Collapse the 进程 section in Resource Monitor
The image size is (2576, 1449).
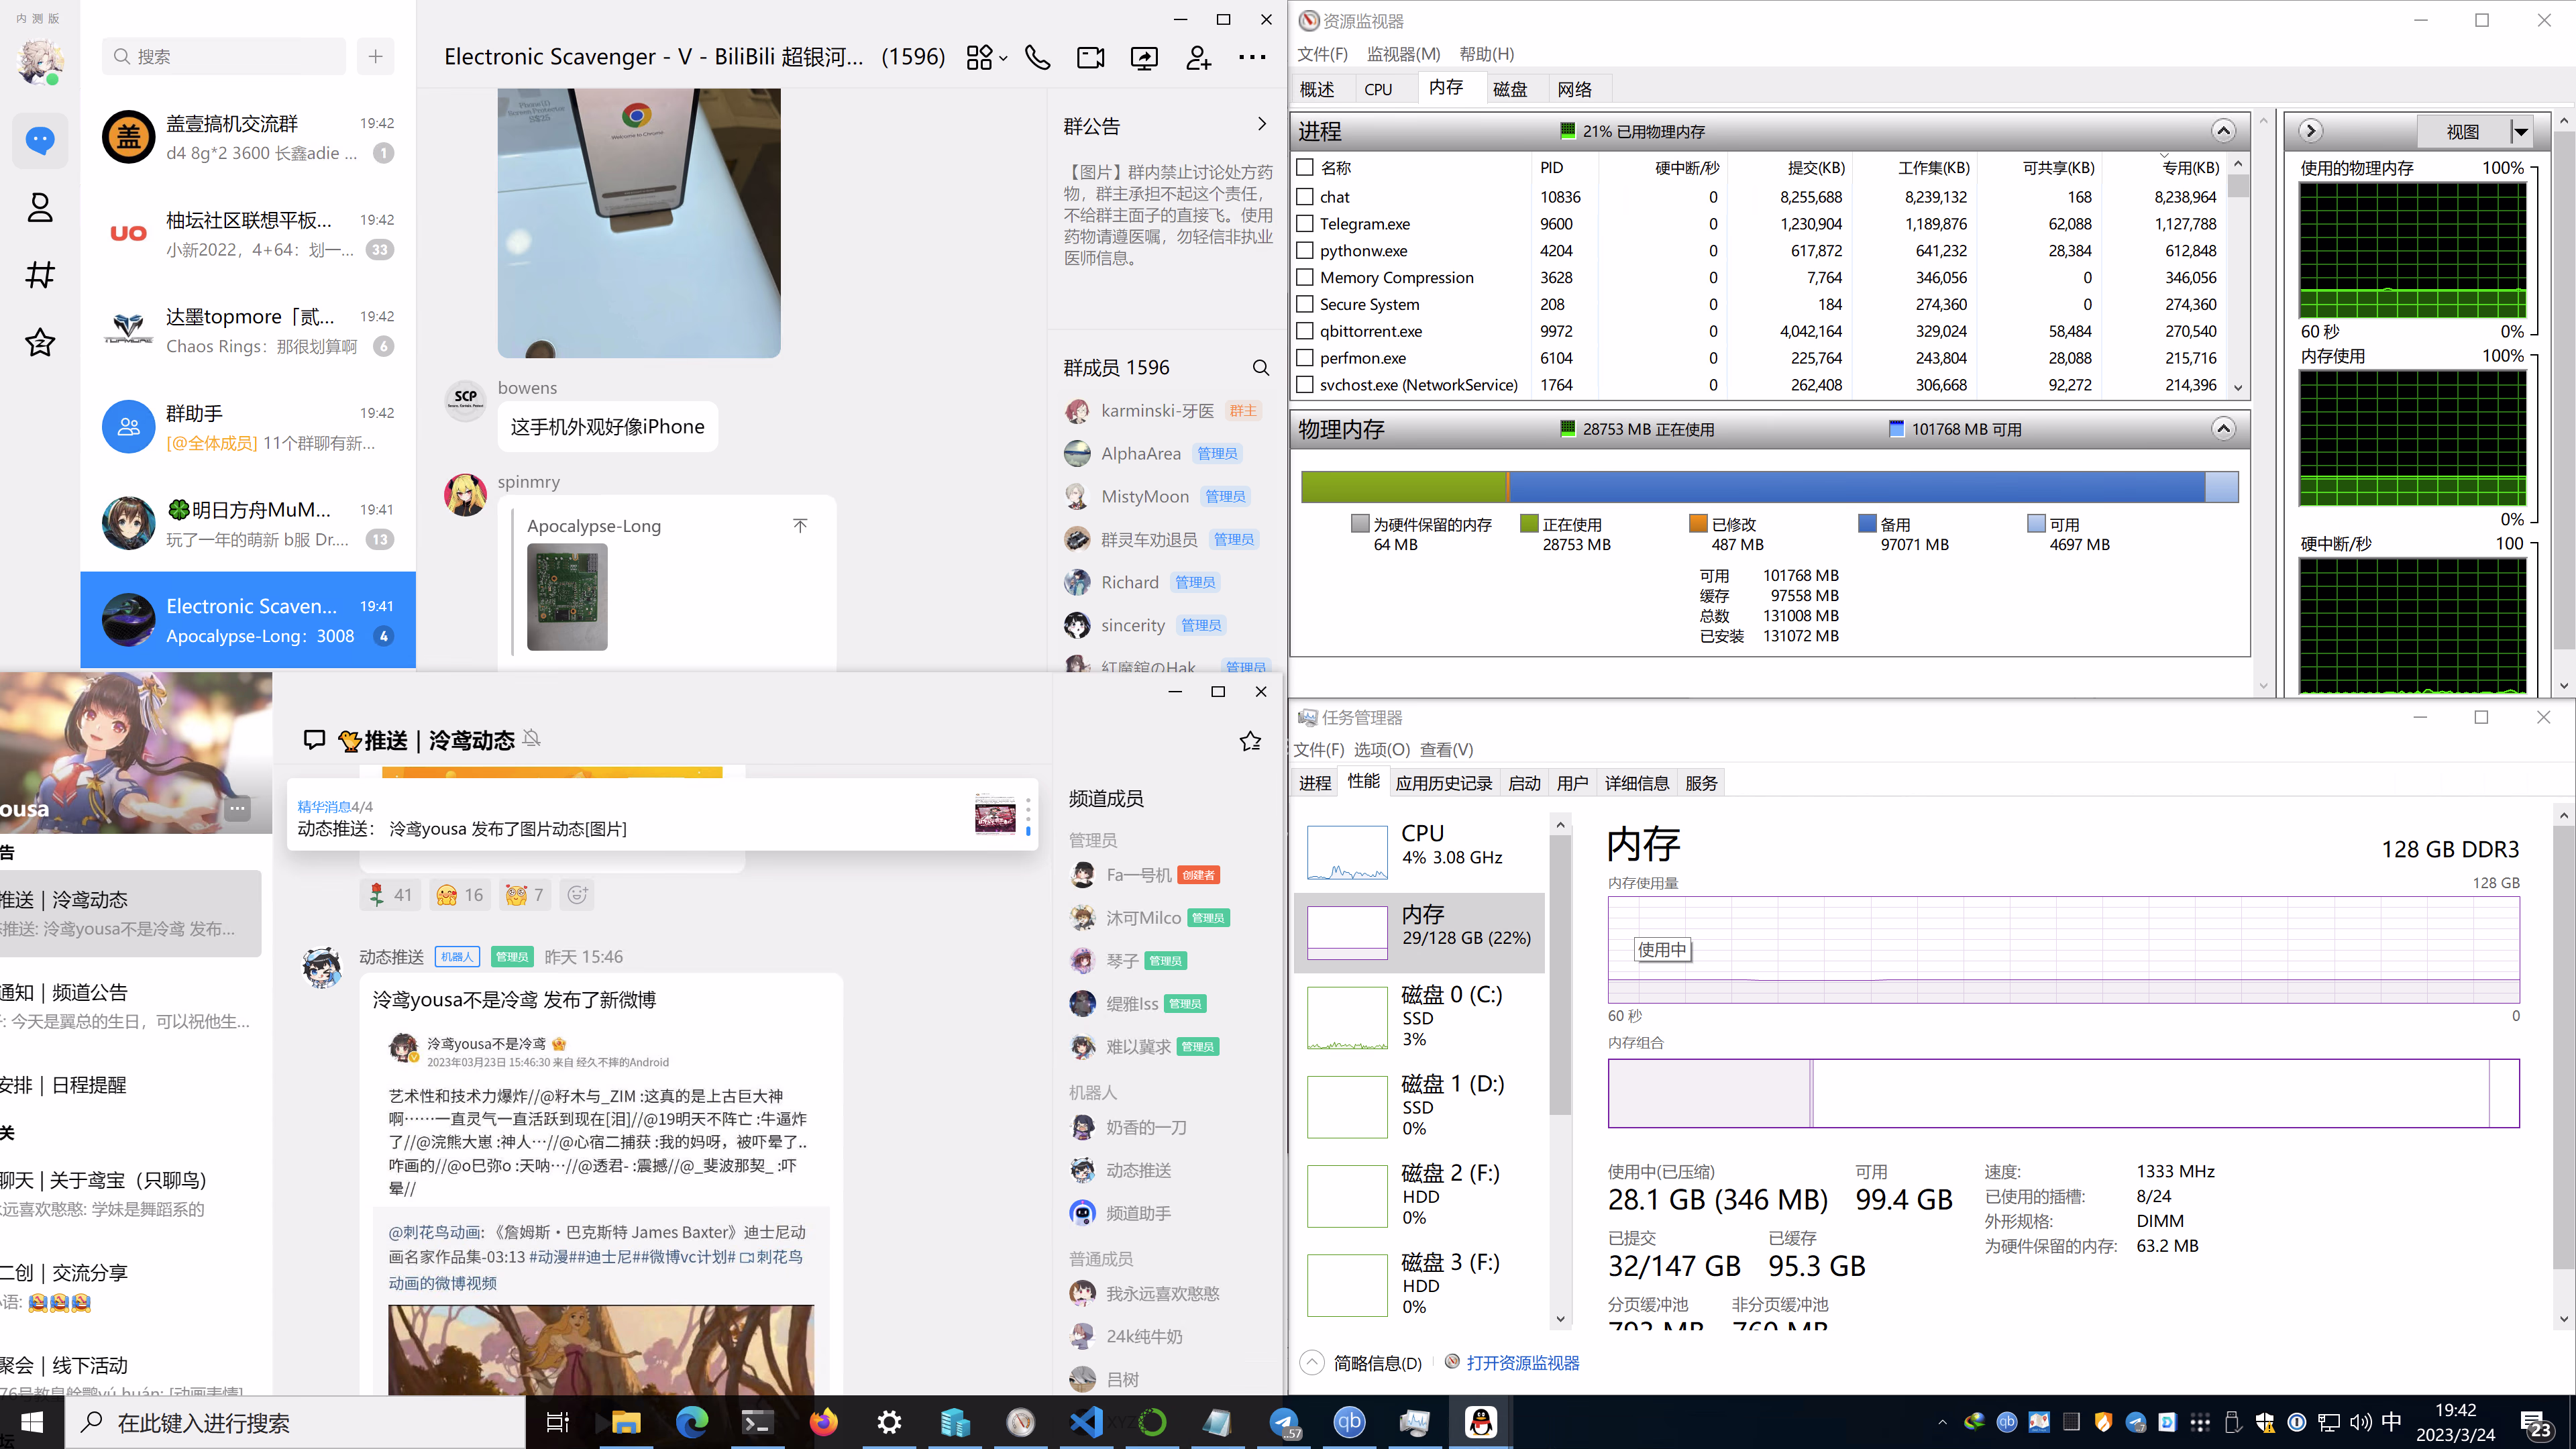tap(2222, 131)
